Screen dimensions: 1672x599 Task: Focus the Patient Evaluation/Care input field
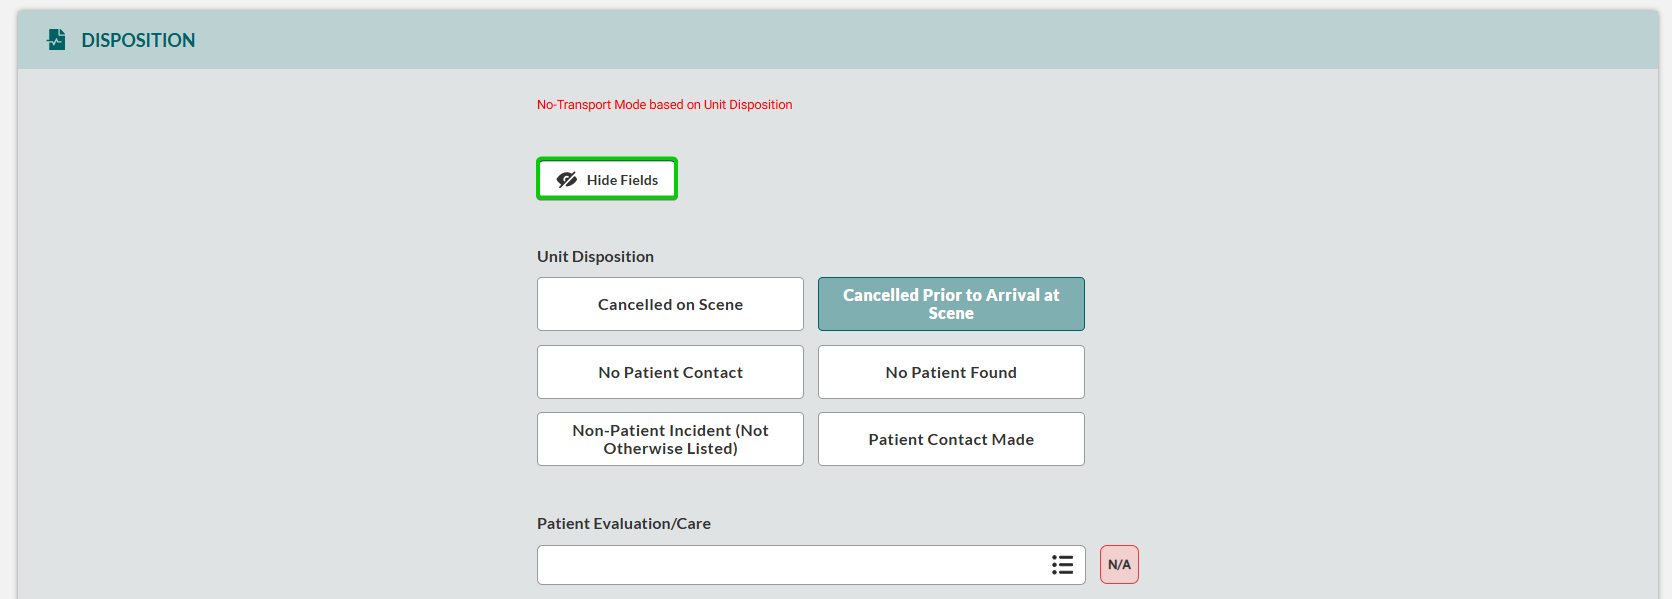point(790,565)
